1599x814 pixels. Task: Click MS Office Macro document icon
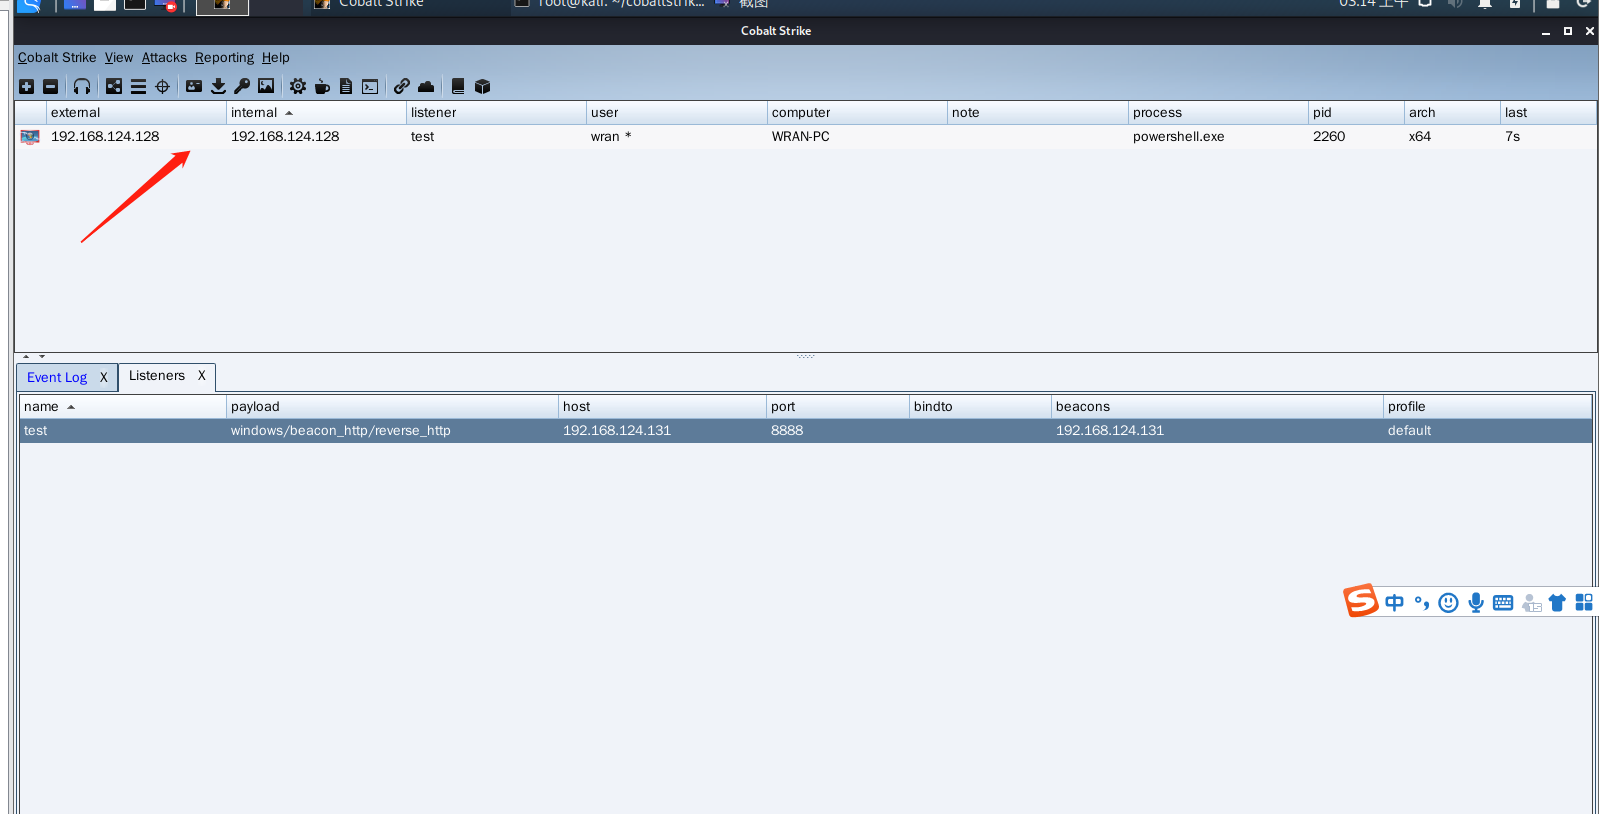(x=346, y=87)
